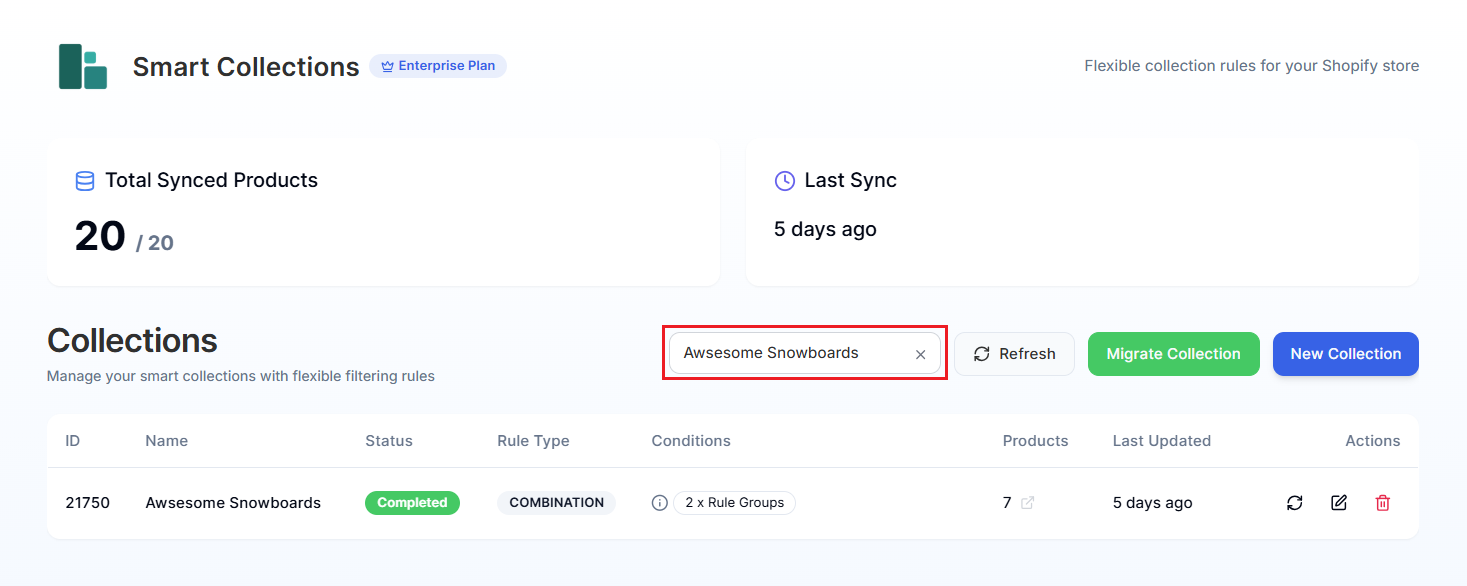Viewport: 1467px width, 586px height.
Task: Edit Awsesome Snowboards using the pencil icon
Action: (x=1338, y=503)
